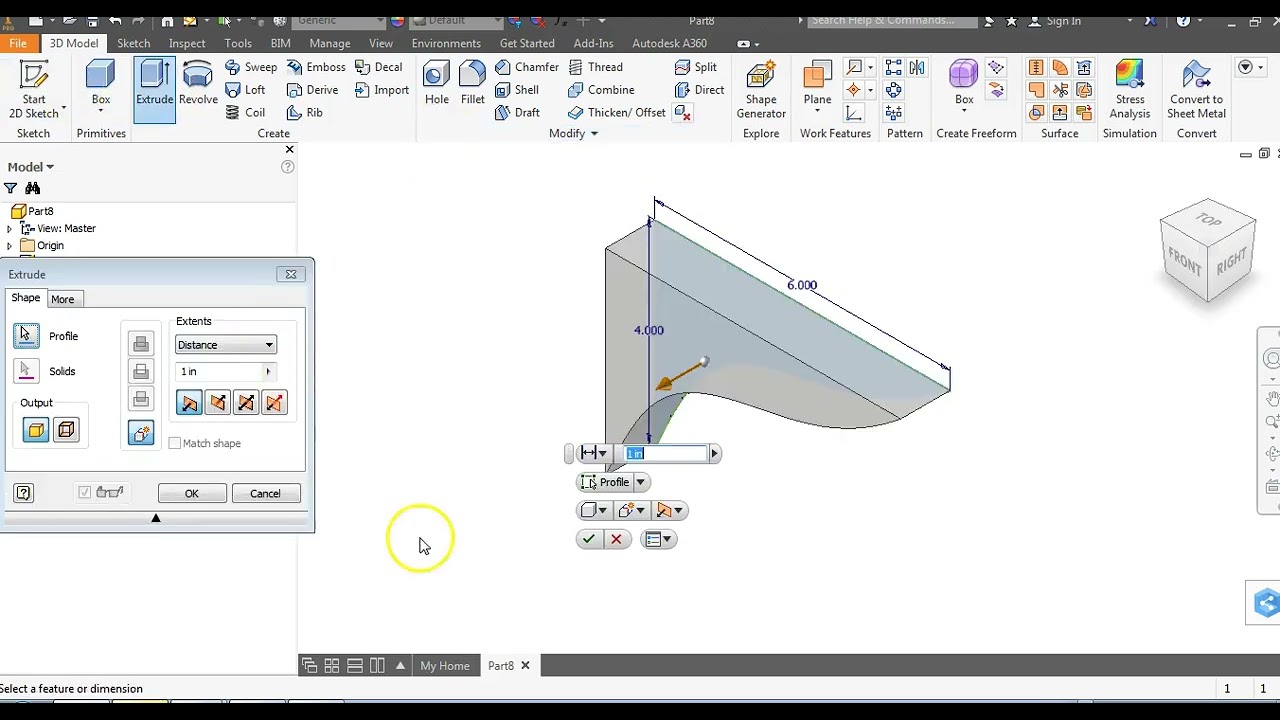This screenshot has width=1280, height=720.
Task: Expand the Plane tool dropdown arrow
Action: pos(817,112)
